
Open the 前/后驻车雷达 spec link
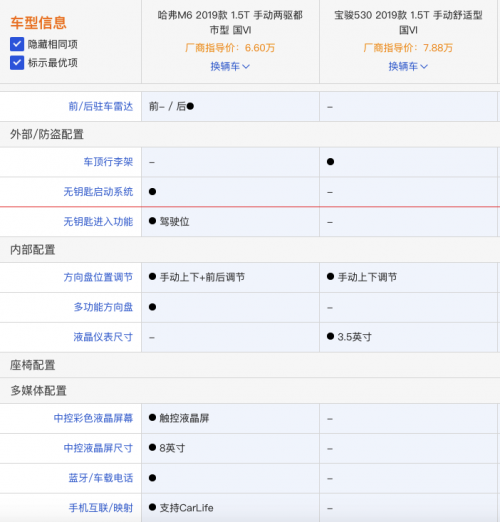tap(101, 106)
